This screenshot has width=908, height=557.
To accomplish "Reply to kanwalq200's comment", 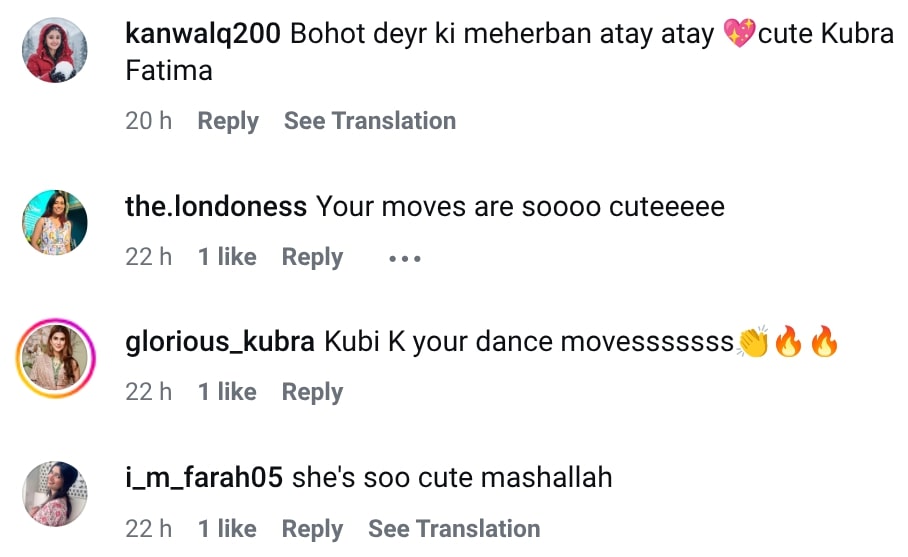I will [x=228, y=121].
